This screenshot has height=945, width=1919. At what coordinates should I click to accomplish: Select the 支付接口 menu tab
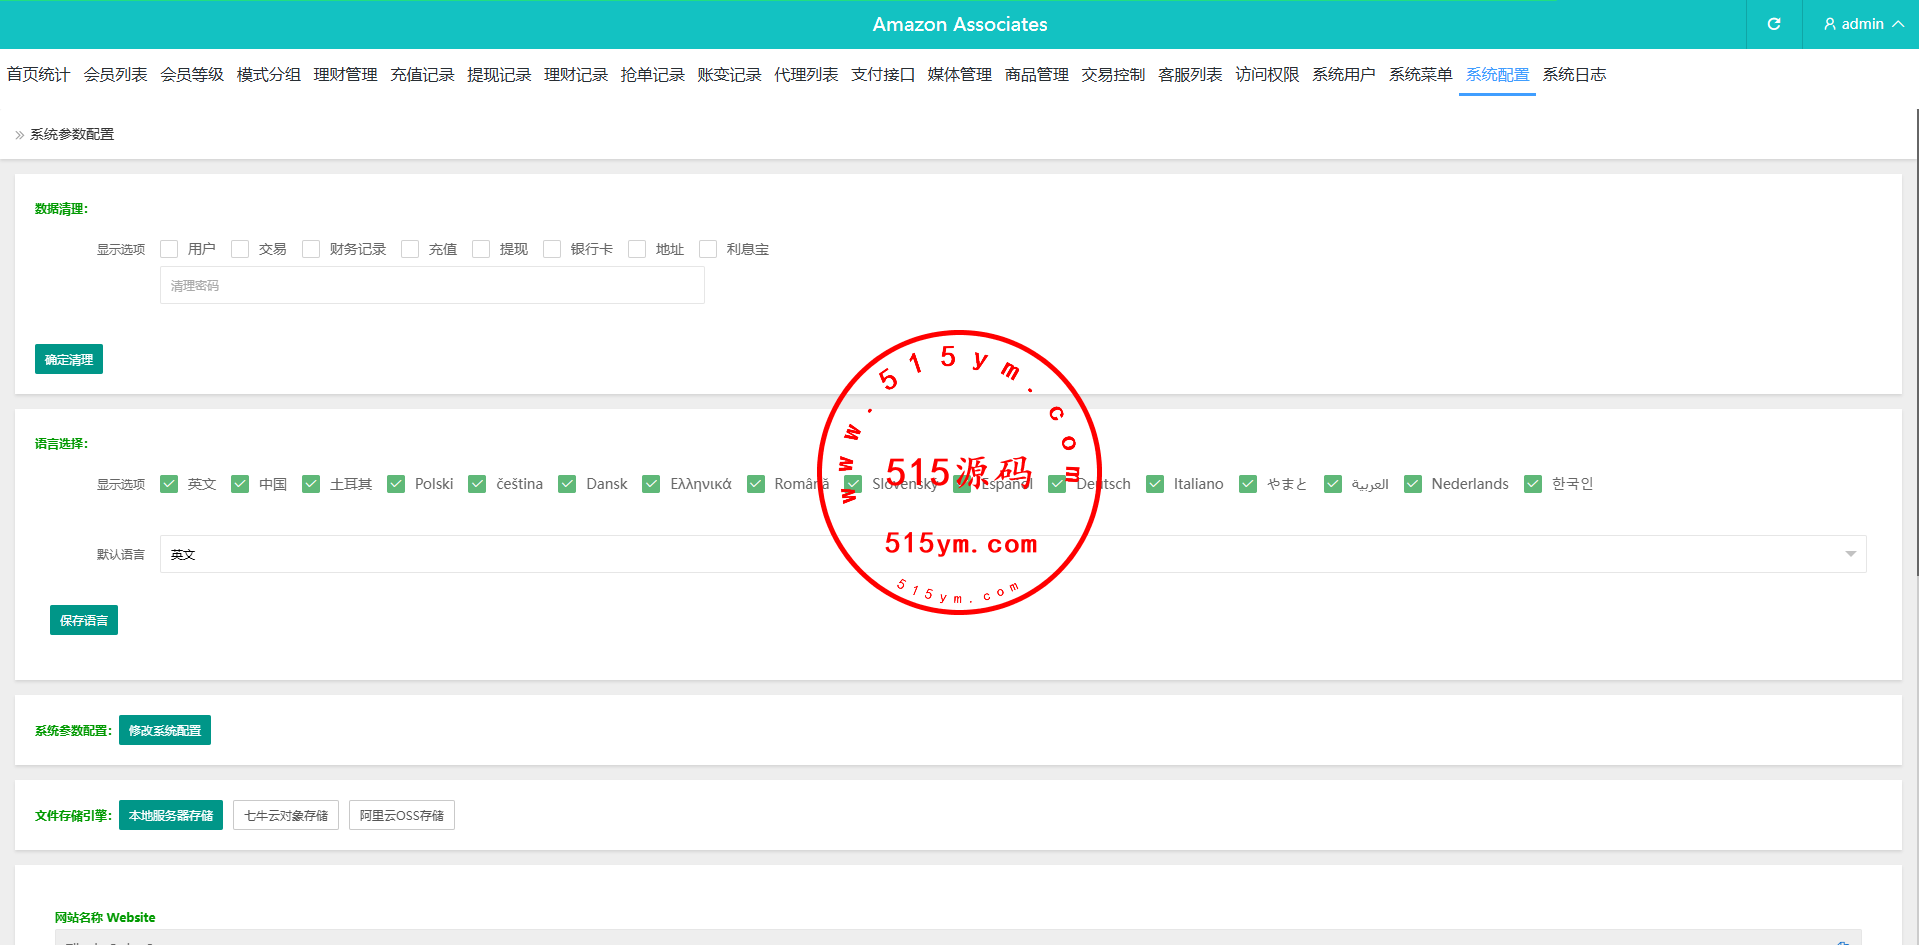[x=882, y=75]
